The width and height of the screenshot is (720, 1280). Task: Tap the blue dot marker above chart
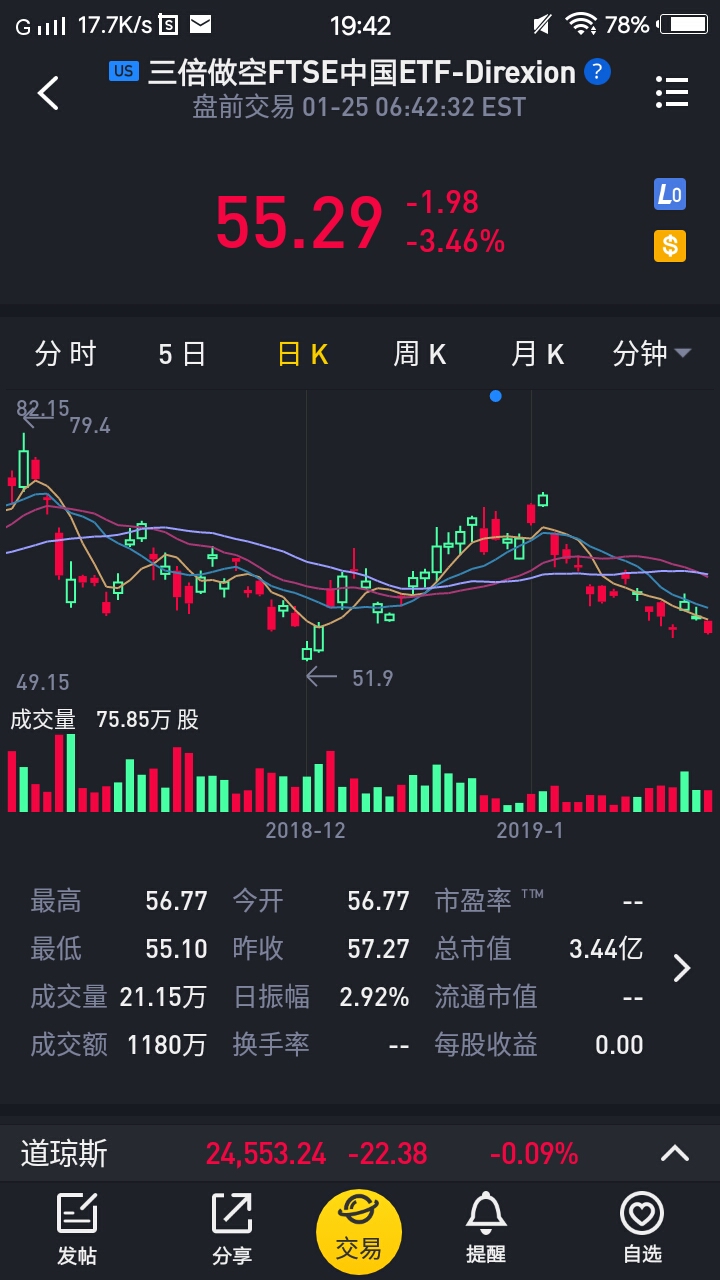[495, 396]
